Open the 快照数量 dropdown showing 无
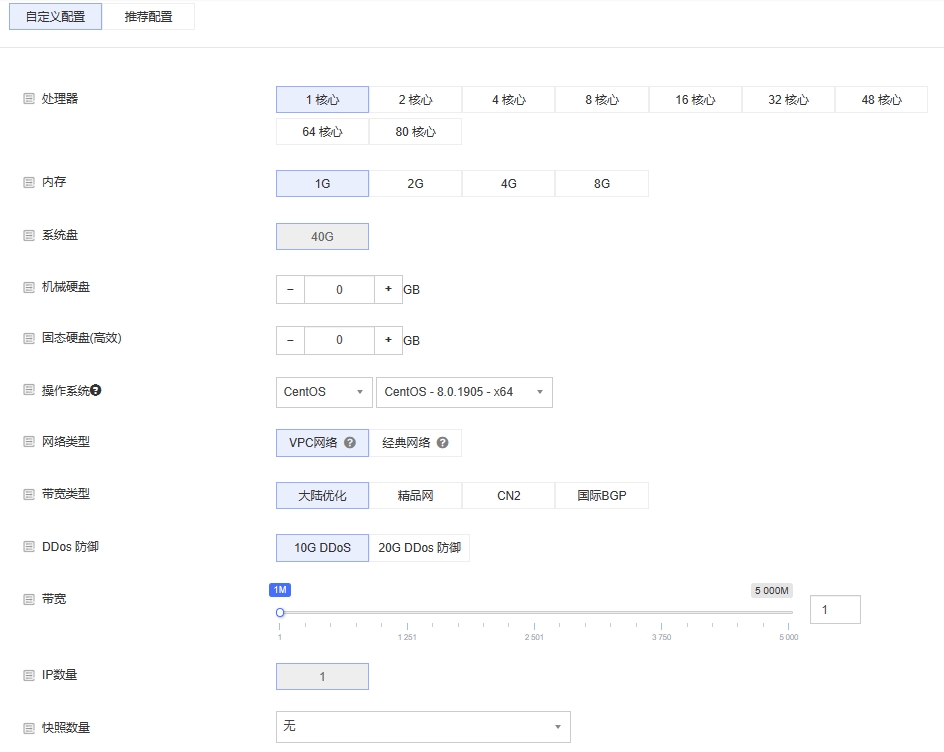Image resolution: width=944 pixels, height=752 pixels. [422, 727]
